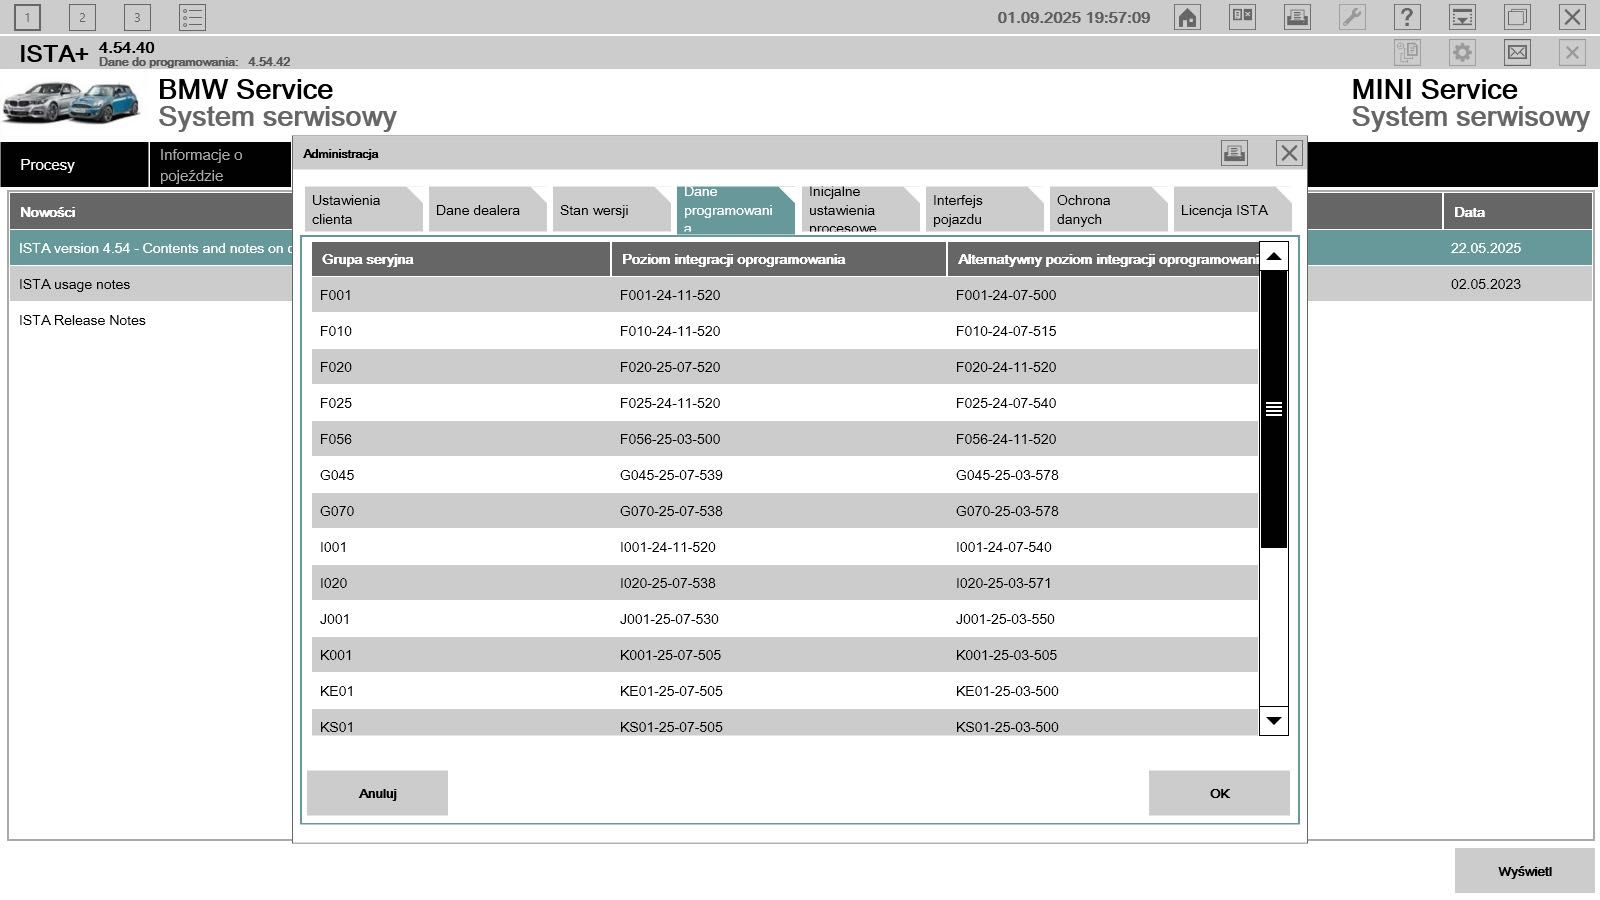
Task: Click scrollbar down arrow in table
Action: (x=1273, y=720)
